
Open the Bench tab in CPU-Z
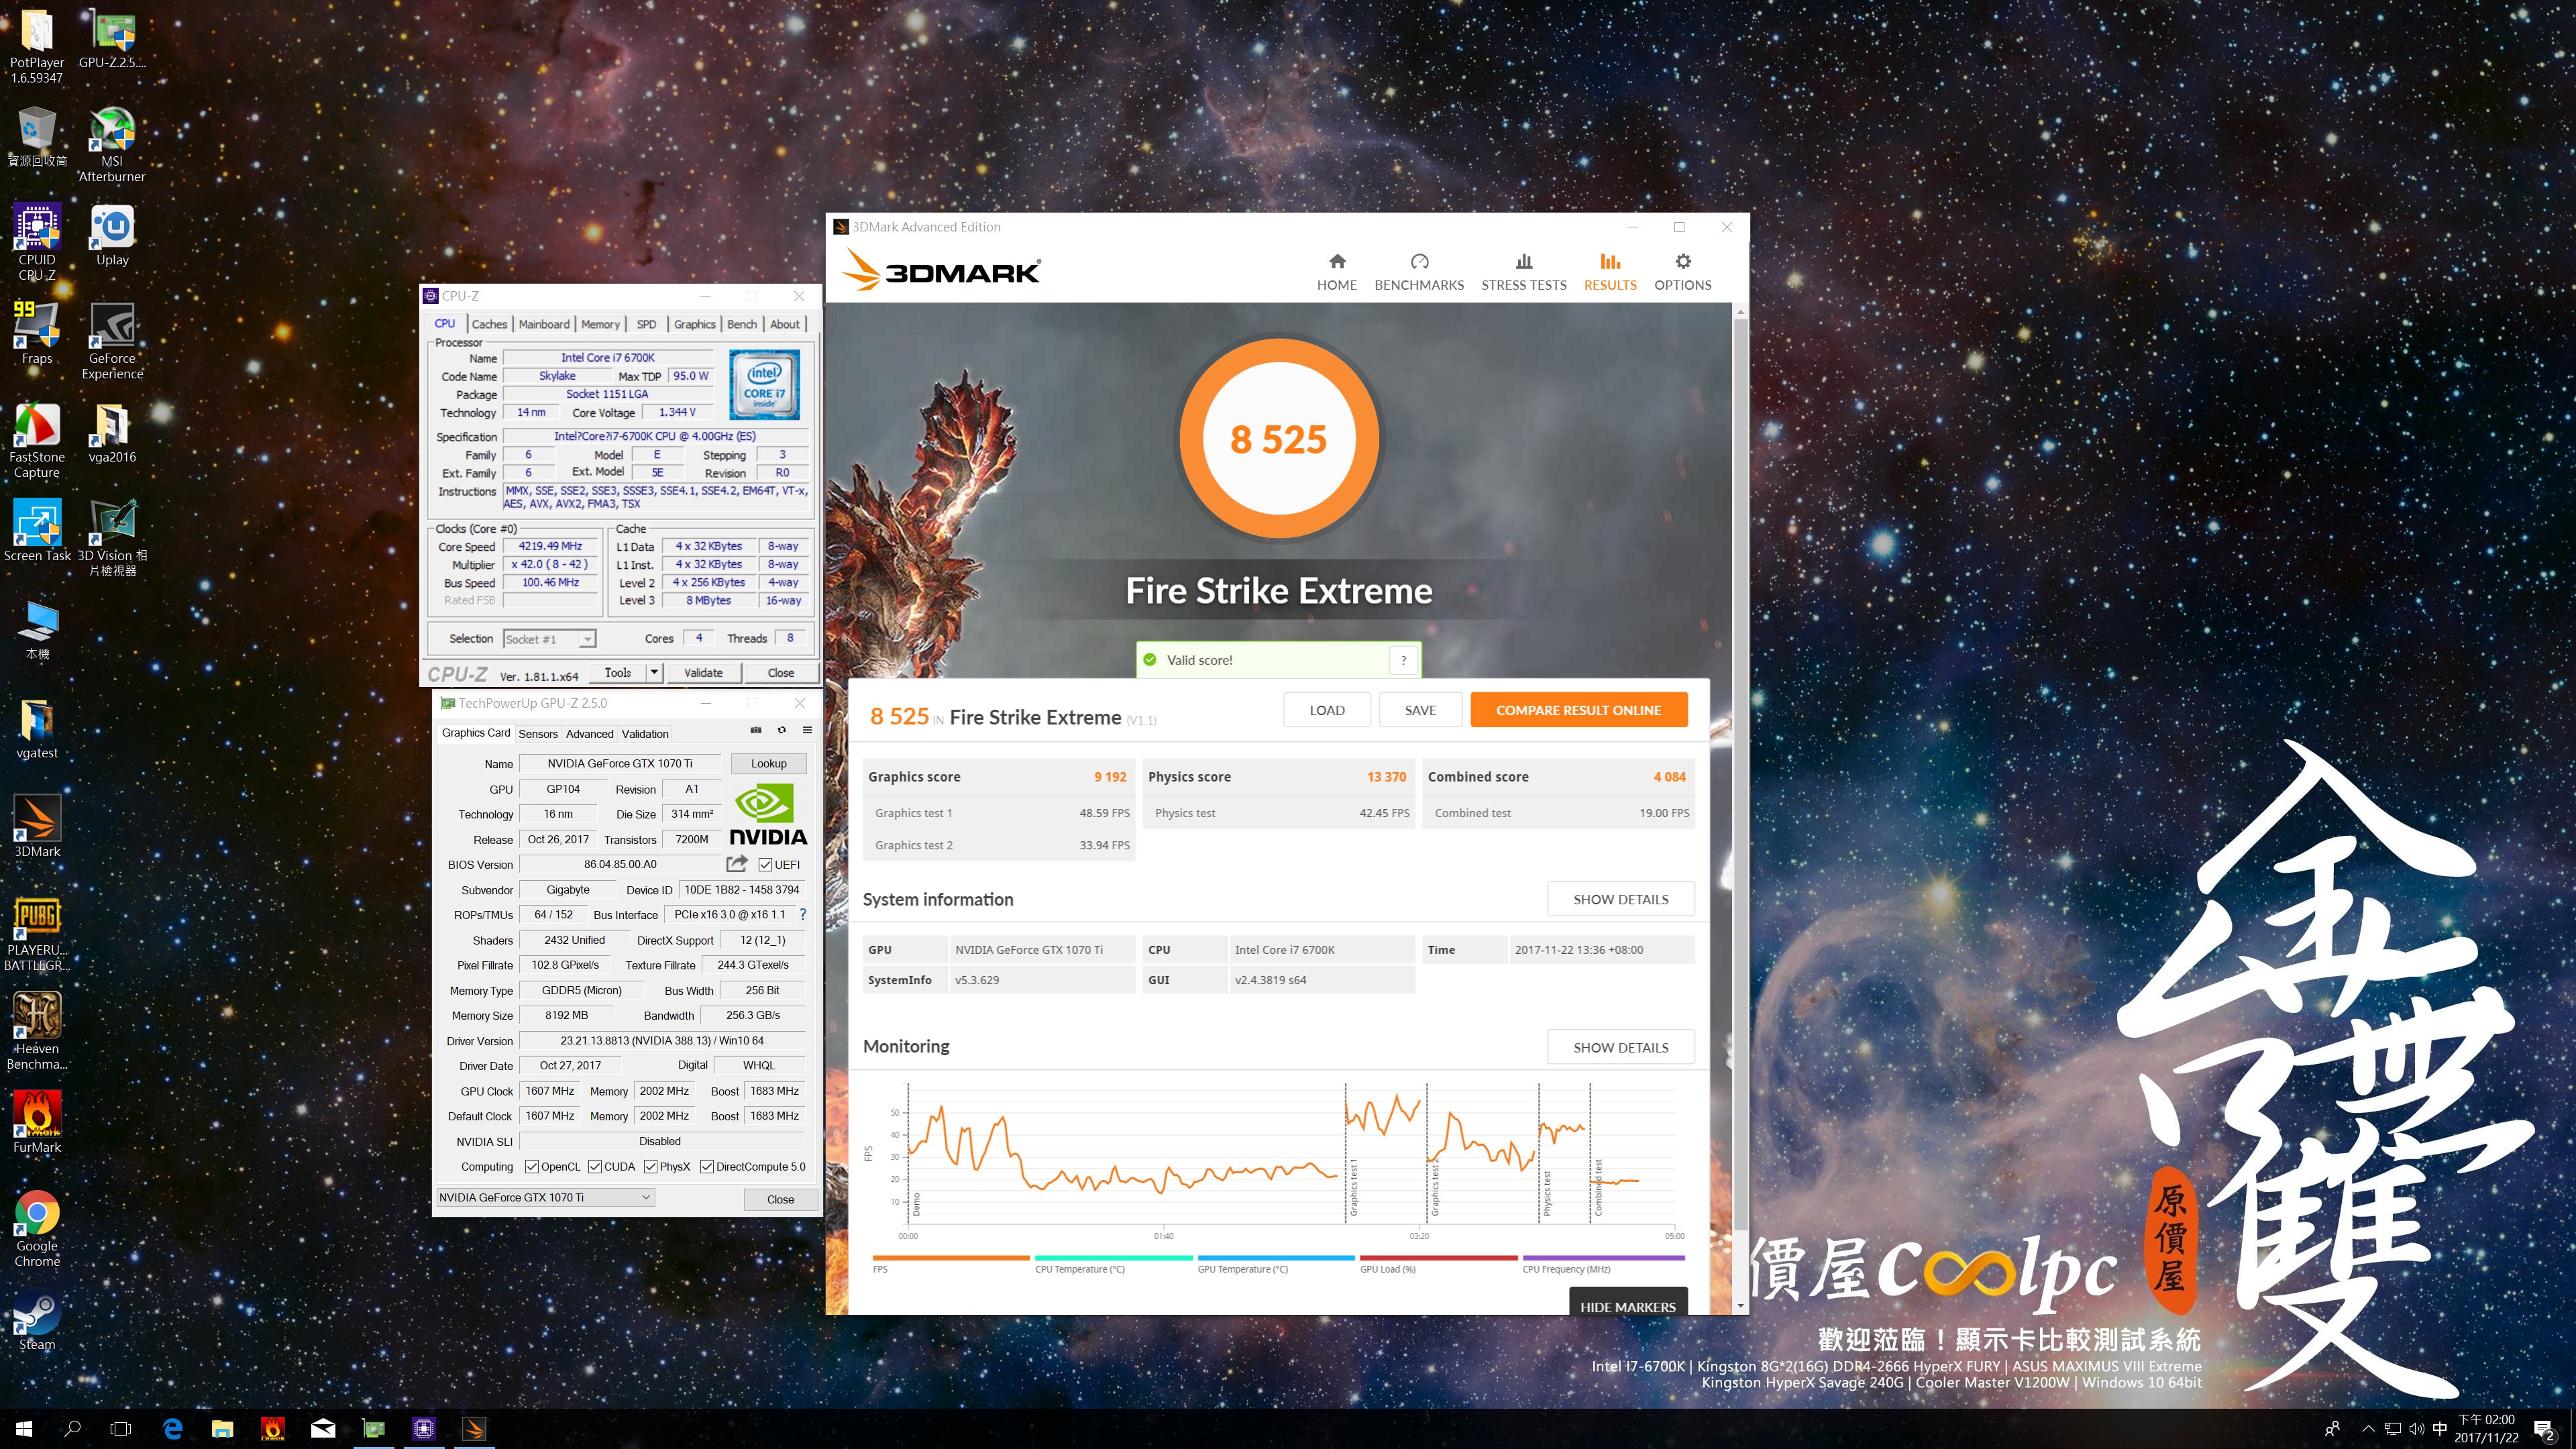pyautogui.click(x=742, y=324)
